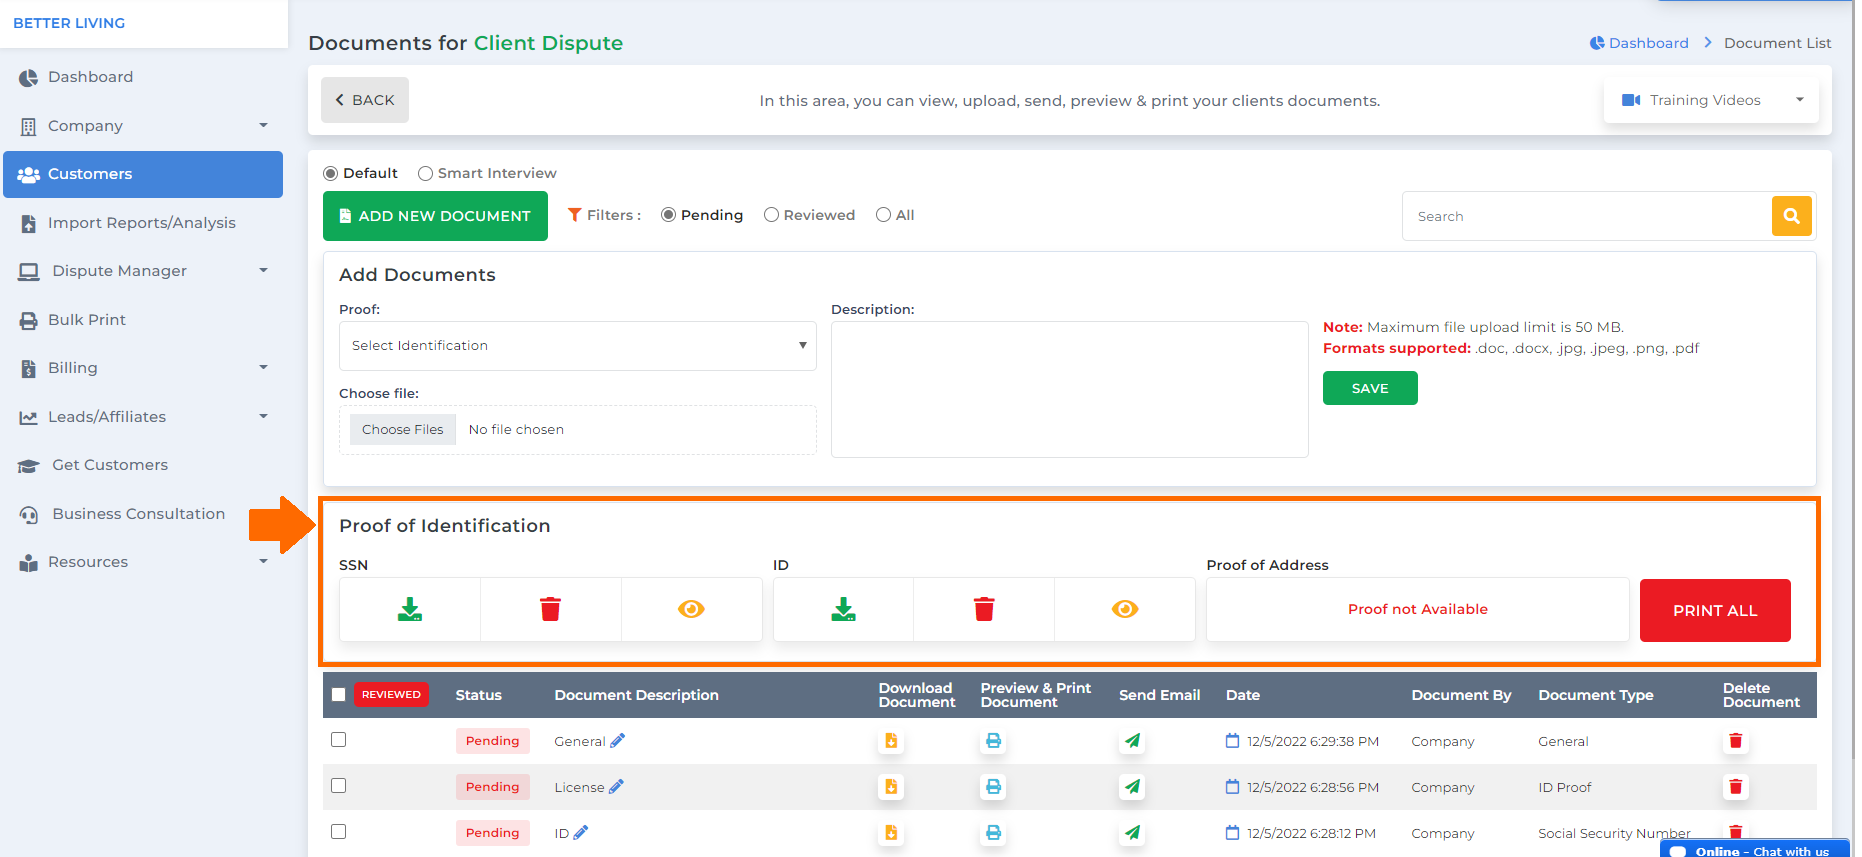Select the Default radio option
The image size is (1862, 857).
coord(331,173)
